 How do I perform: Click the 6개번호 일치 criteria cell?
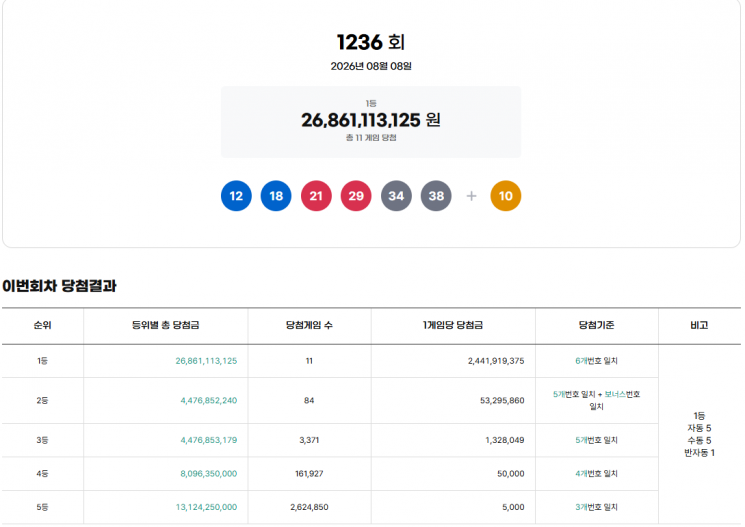pos(596,361)
